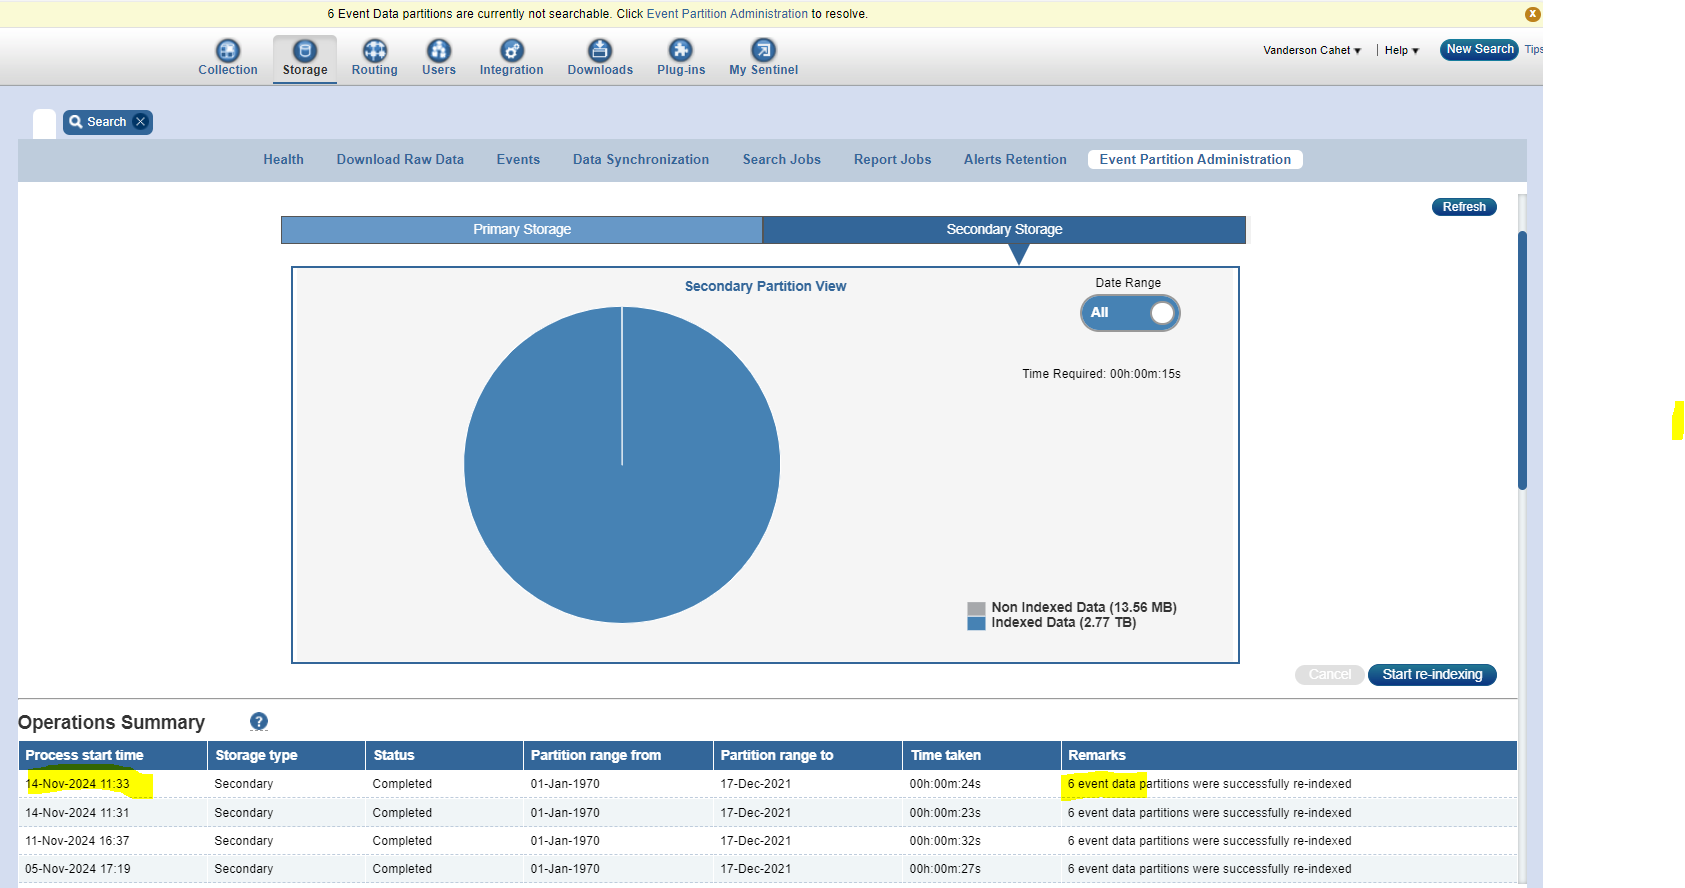Open the Search Jobs tab

(782, 160)
